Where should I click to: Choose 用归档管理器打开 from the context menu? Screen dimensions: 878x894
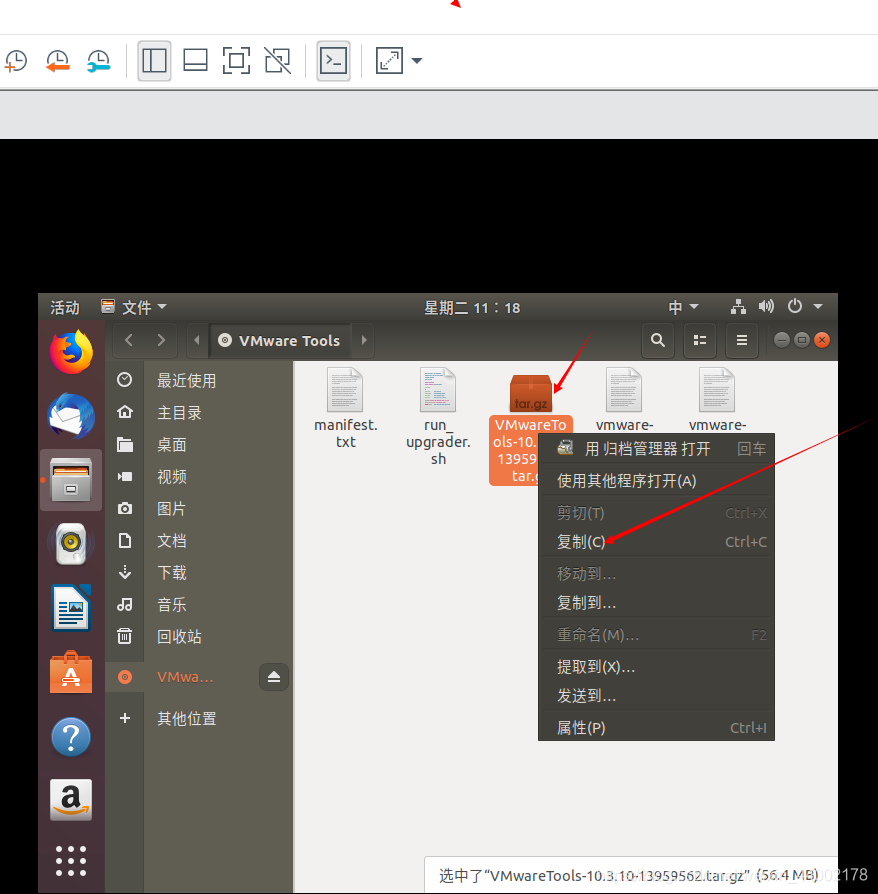click(656, 449)
